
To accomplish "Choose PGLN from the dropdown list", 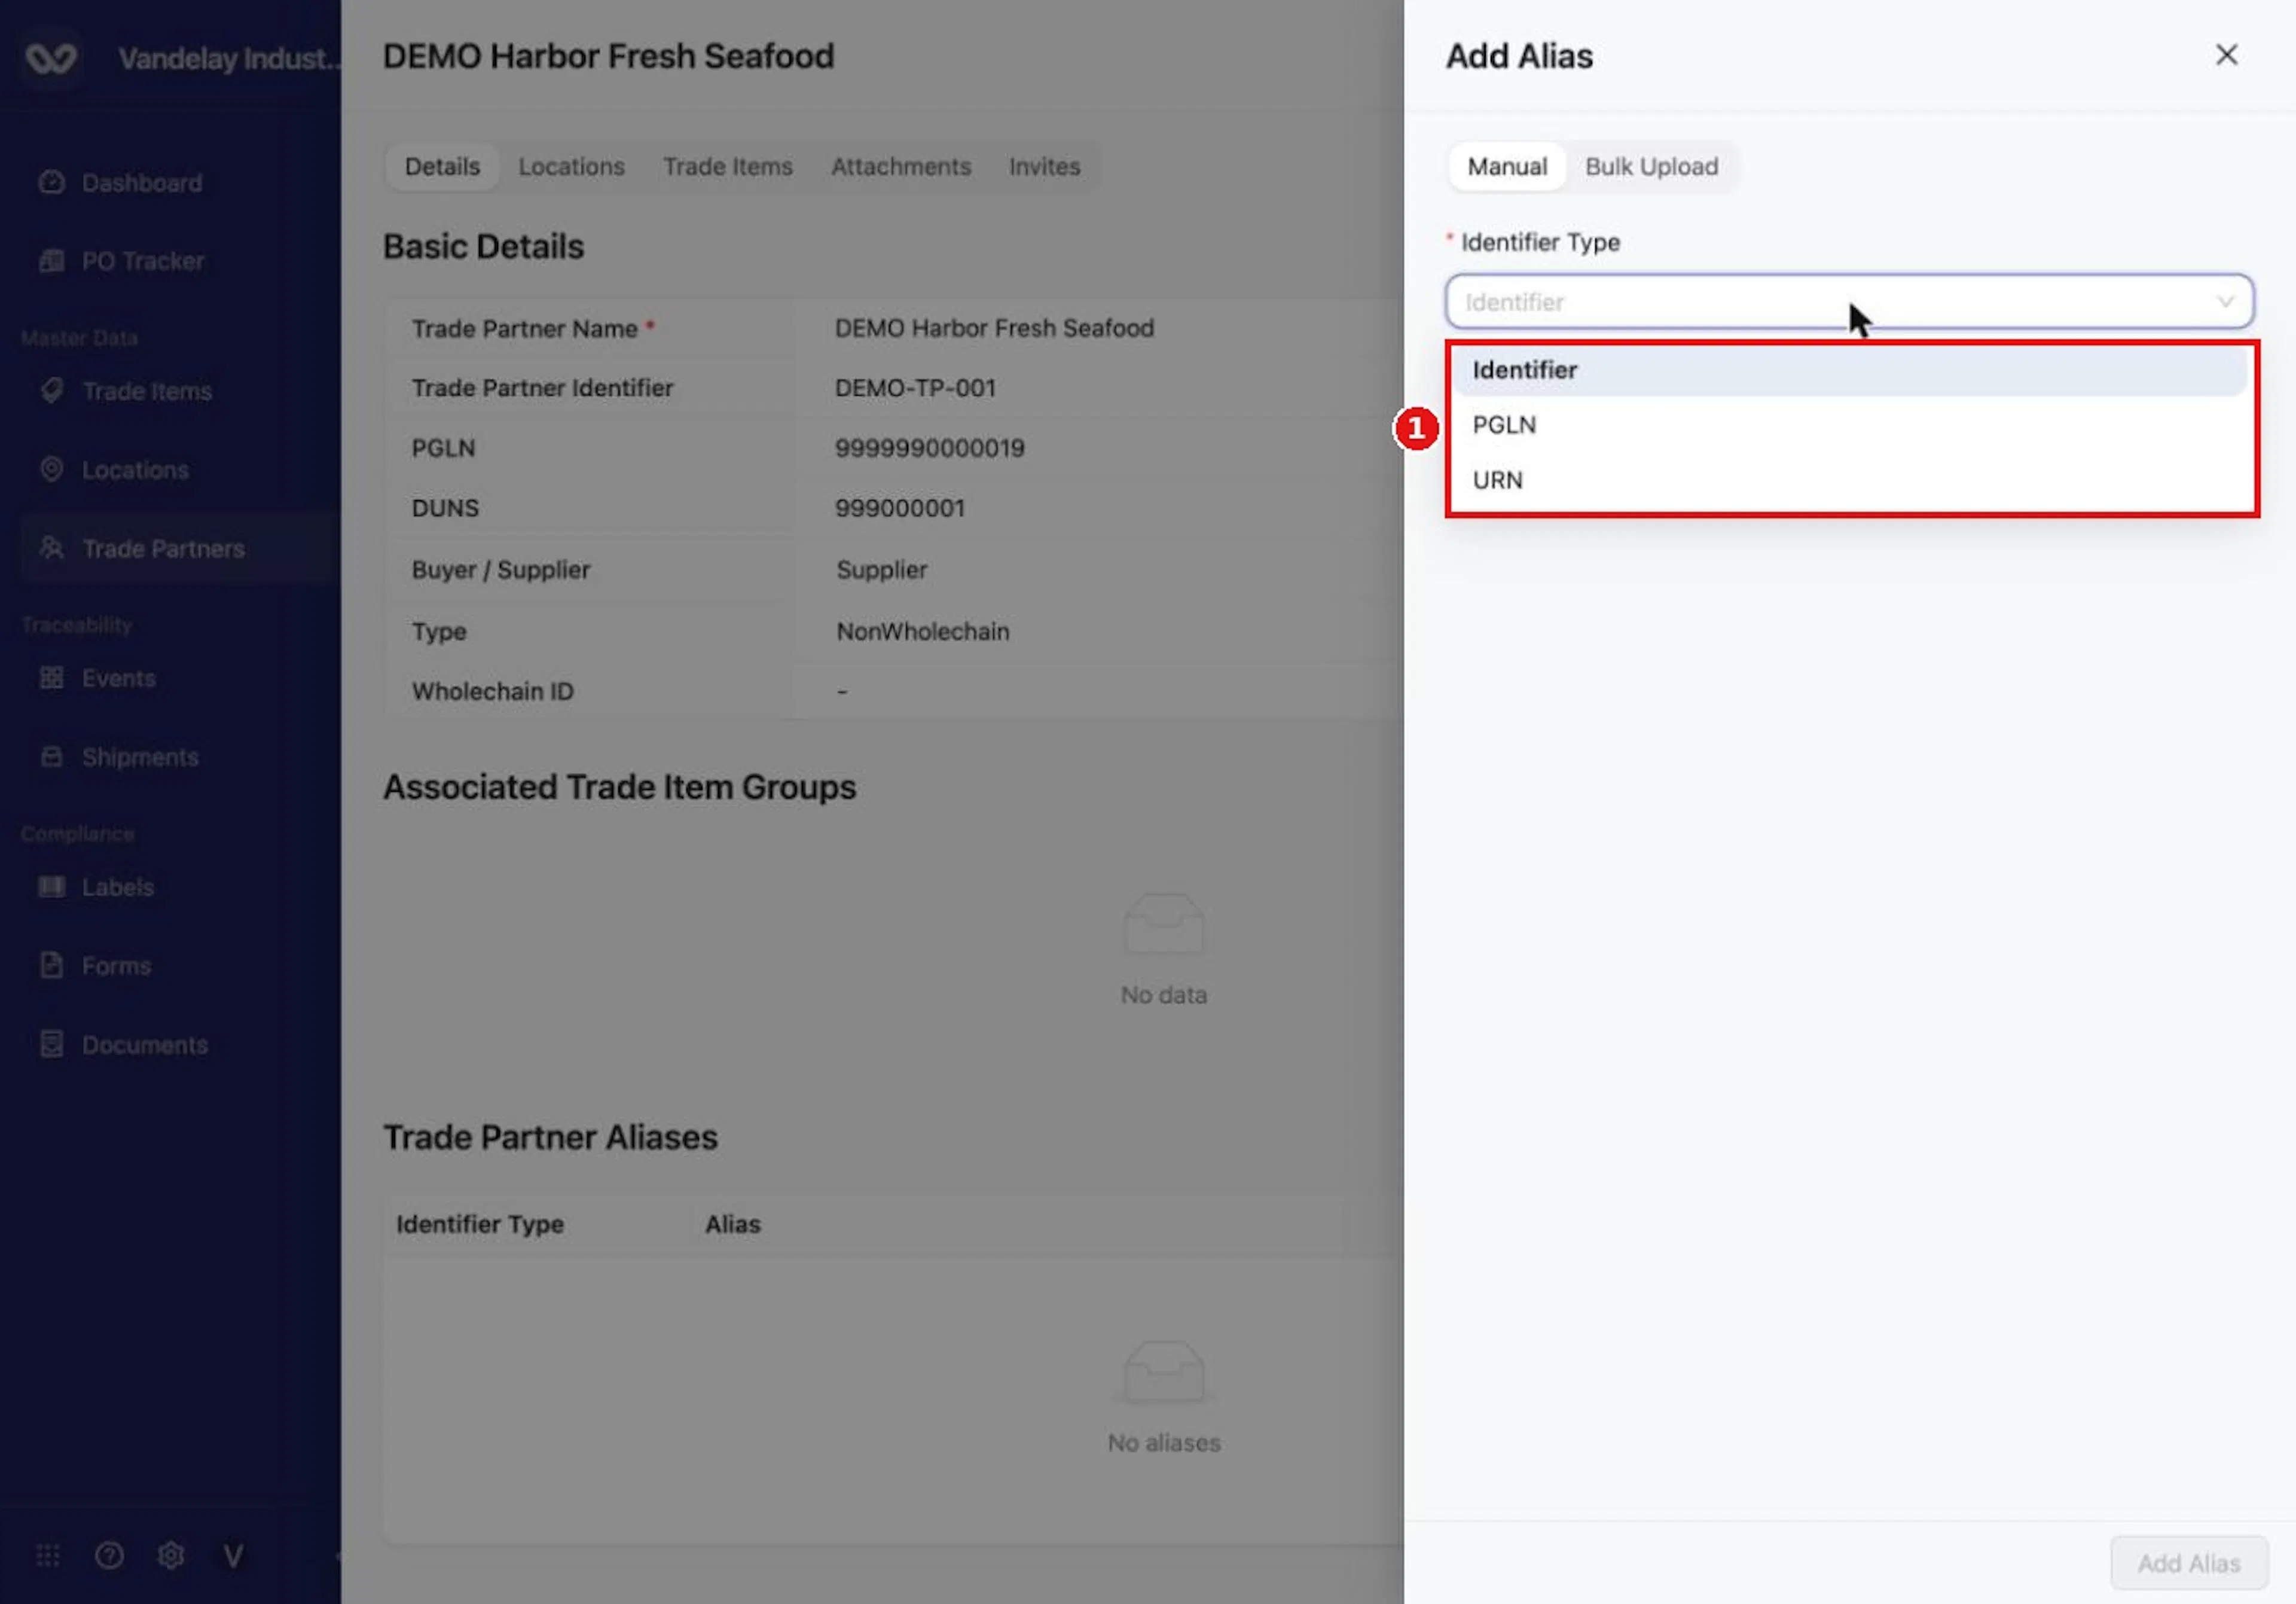I will tap(1850, 425).
